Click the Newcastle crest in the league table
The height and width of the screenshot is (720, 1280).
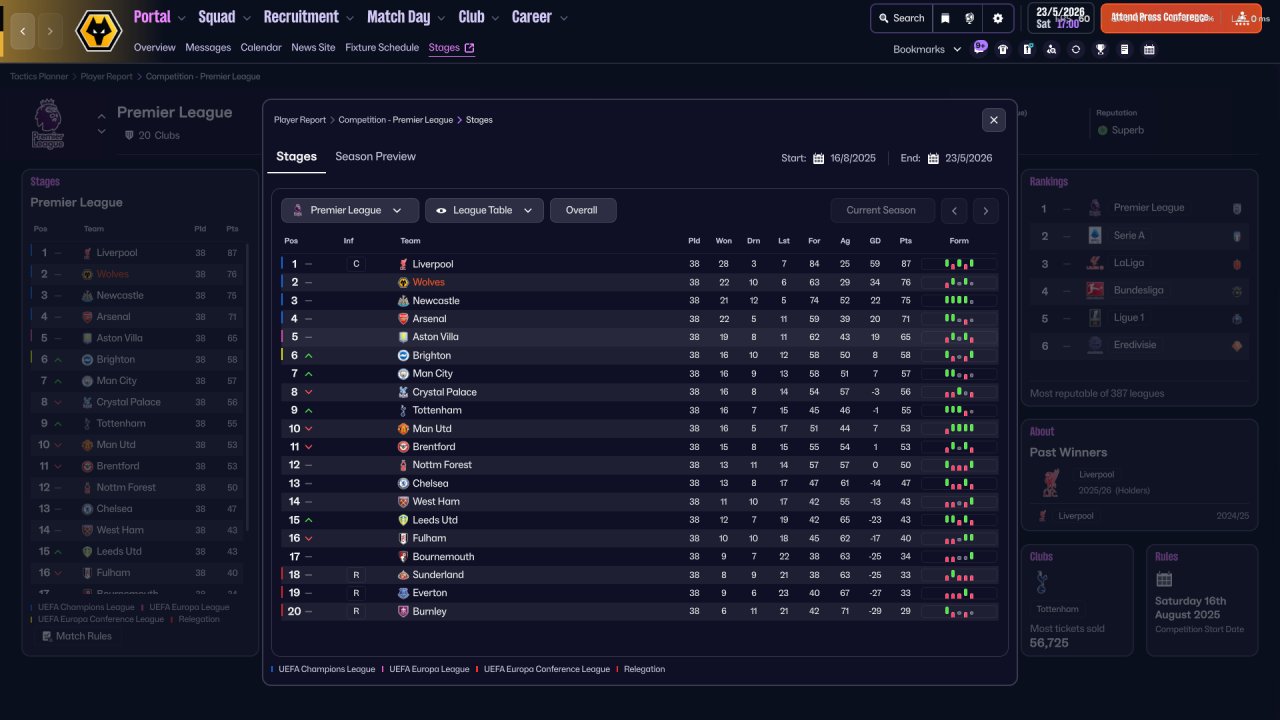pyautogui.click(x=403, y=301)
